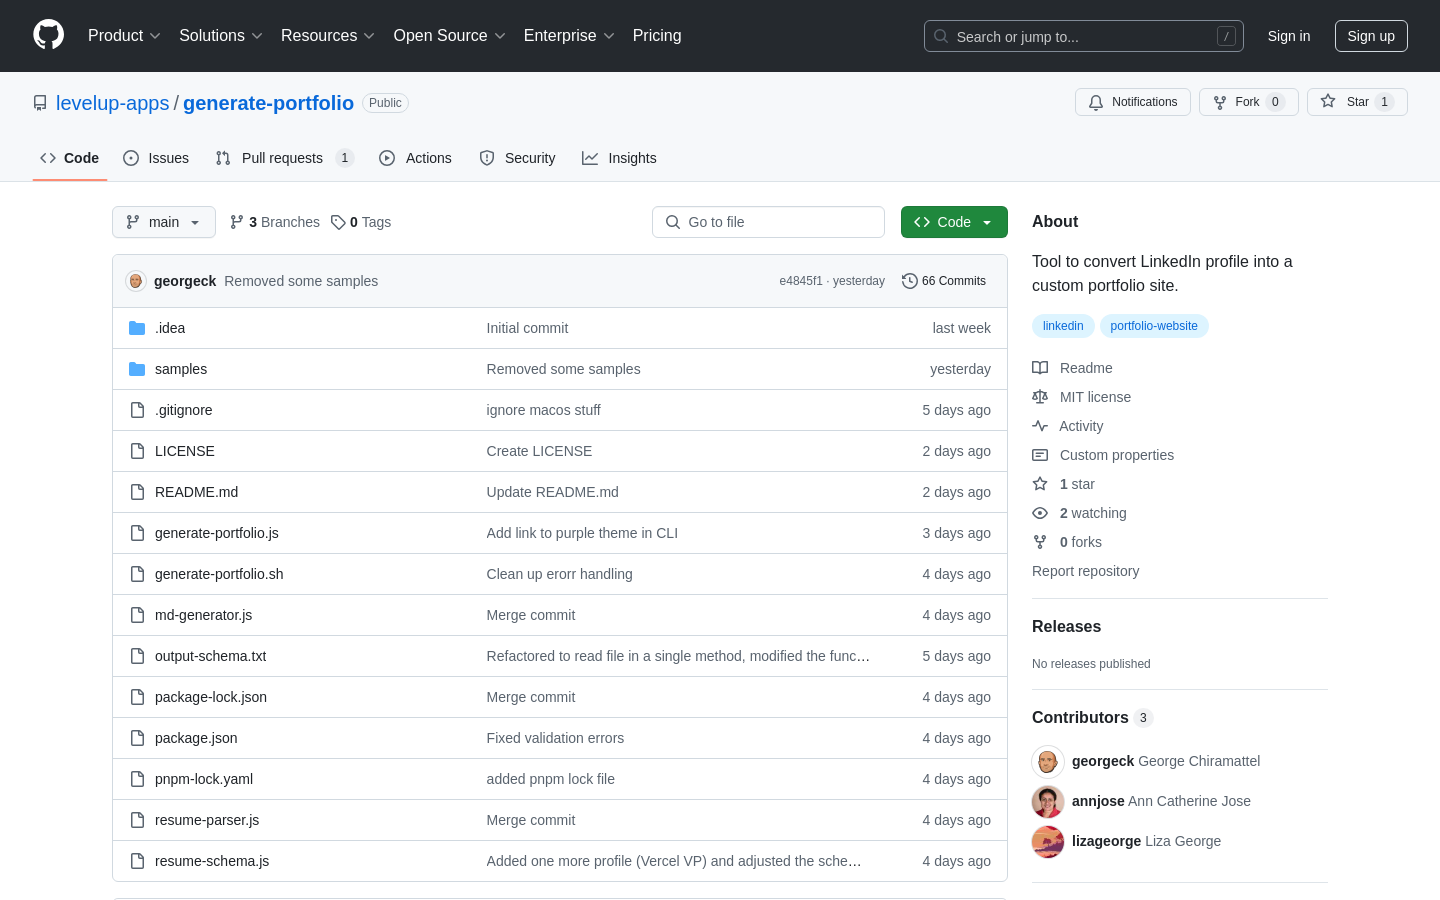Image resolution: width=1440 pixels, height=900 pixels.
Task: Expand the Product menu
Action: pyautogui.click(x=124, y=36)
